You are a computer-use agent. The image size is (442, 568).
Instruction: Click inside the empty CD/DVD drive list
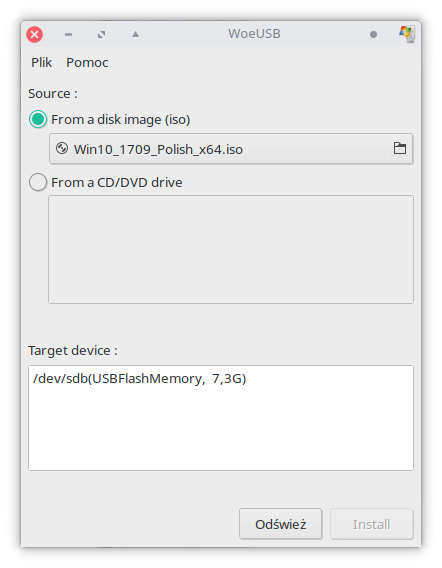[231, 249]
